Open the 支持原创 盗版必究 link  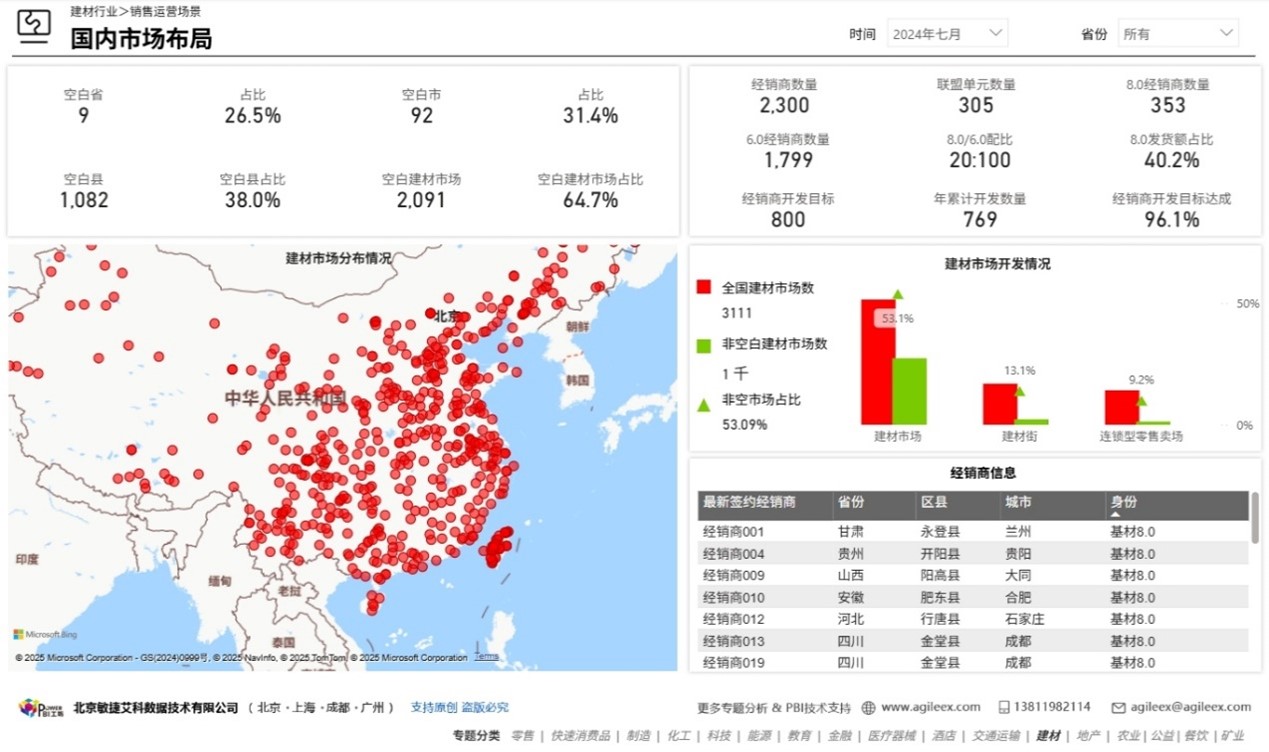coord(460,707)
